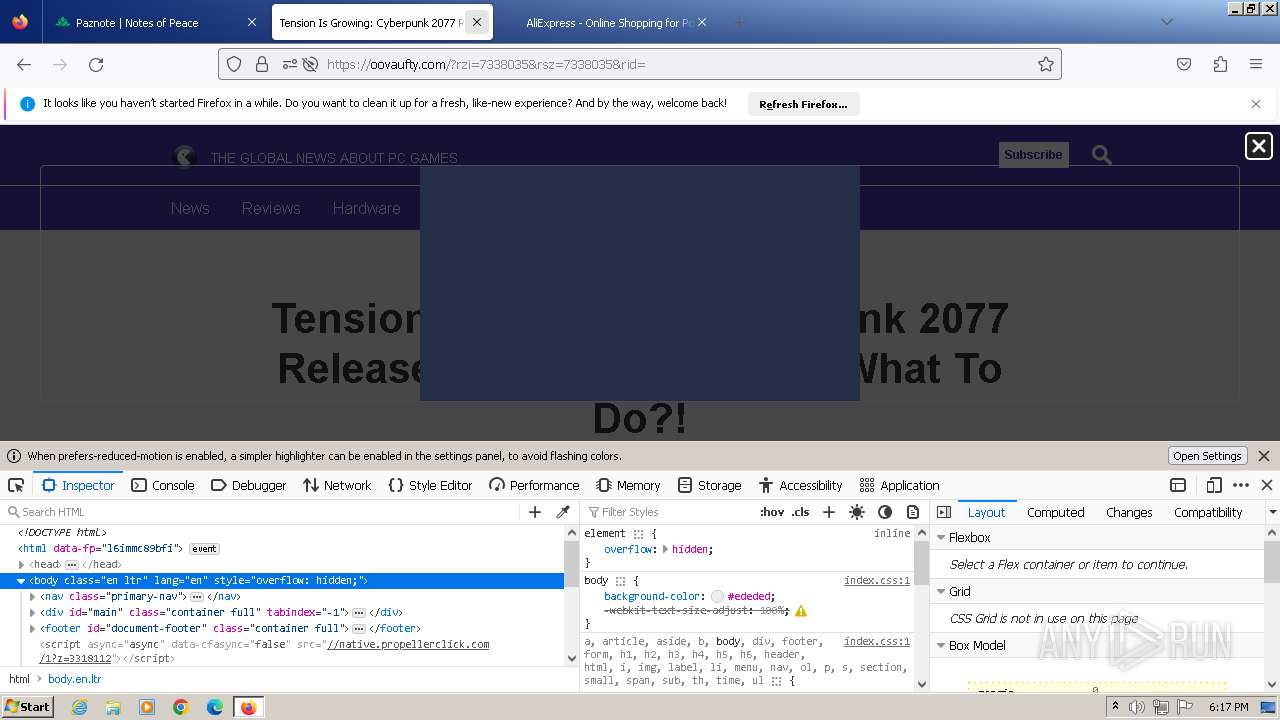Toggle the three-pane inspector sidebar icon

944,512
